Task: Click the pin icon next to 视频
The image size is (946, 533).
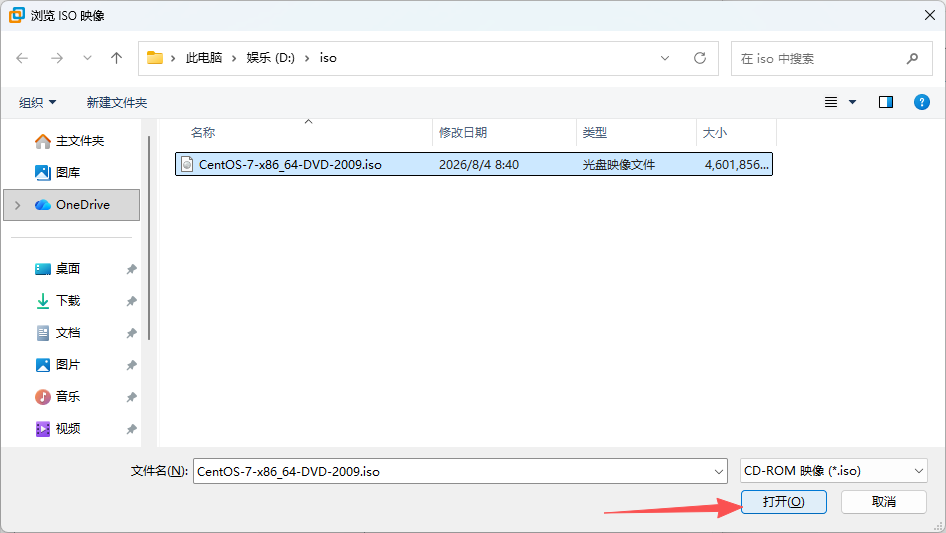Action: pos(131,429)
